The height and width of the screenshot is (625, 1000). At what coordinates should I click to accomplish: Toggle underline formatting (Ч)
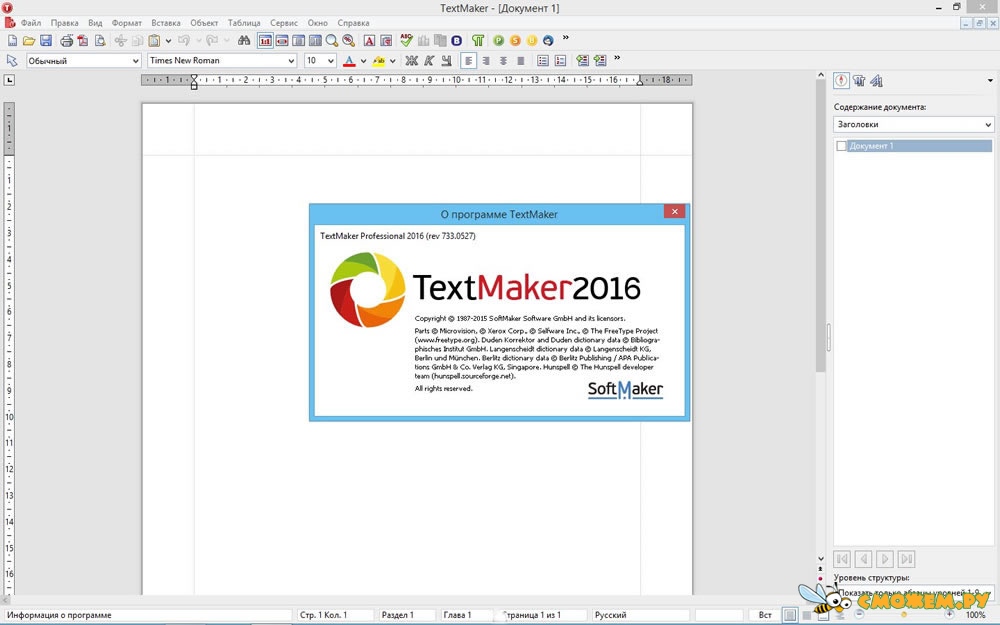[x=446, y=61]
